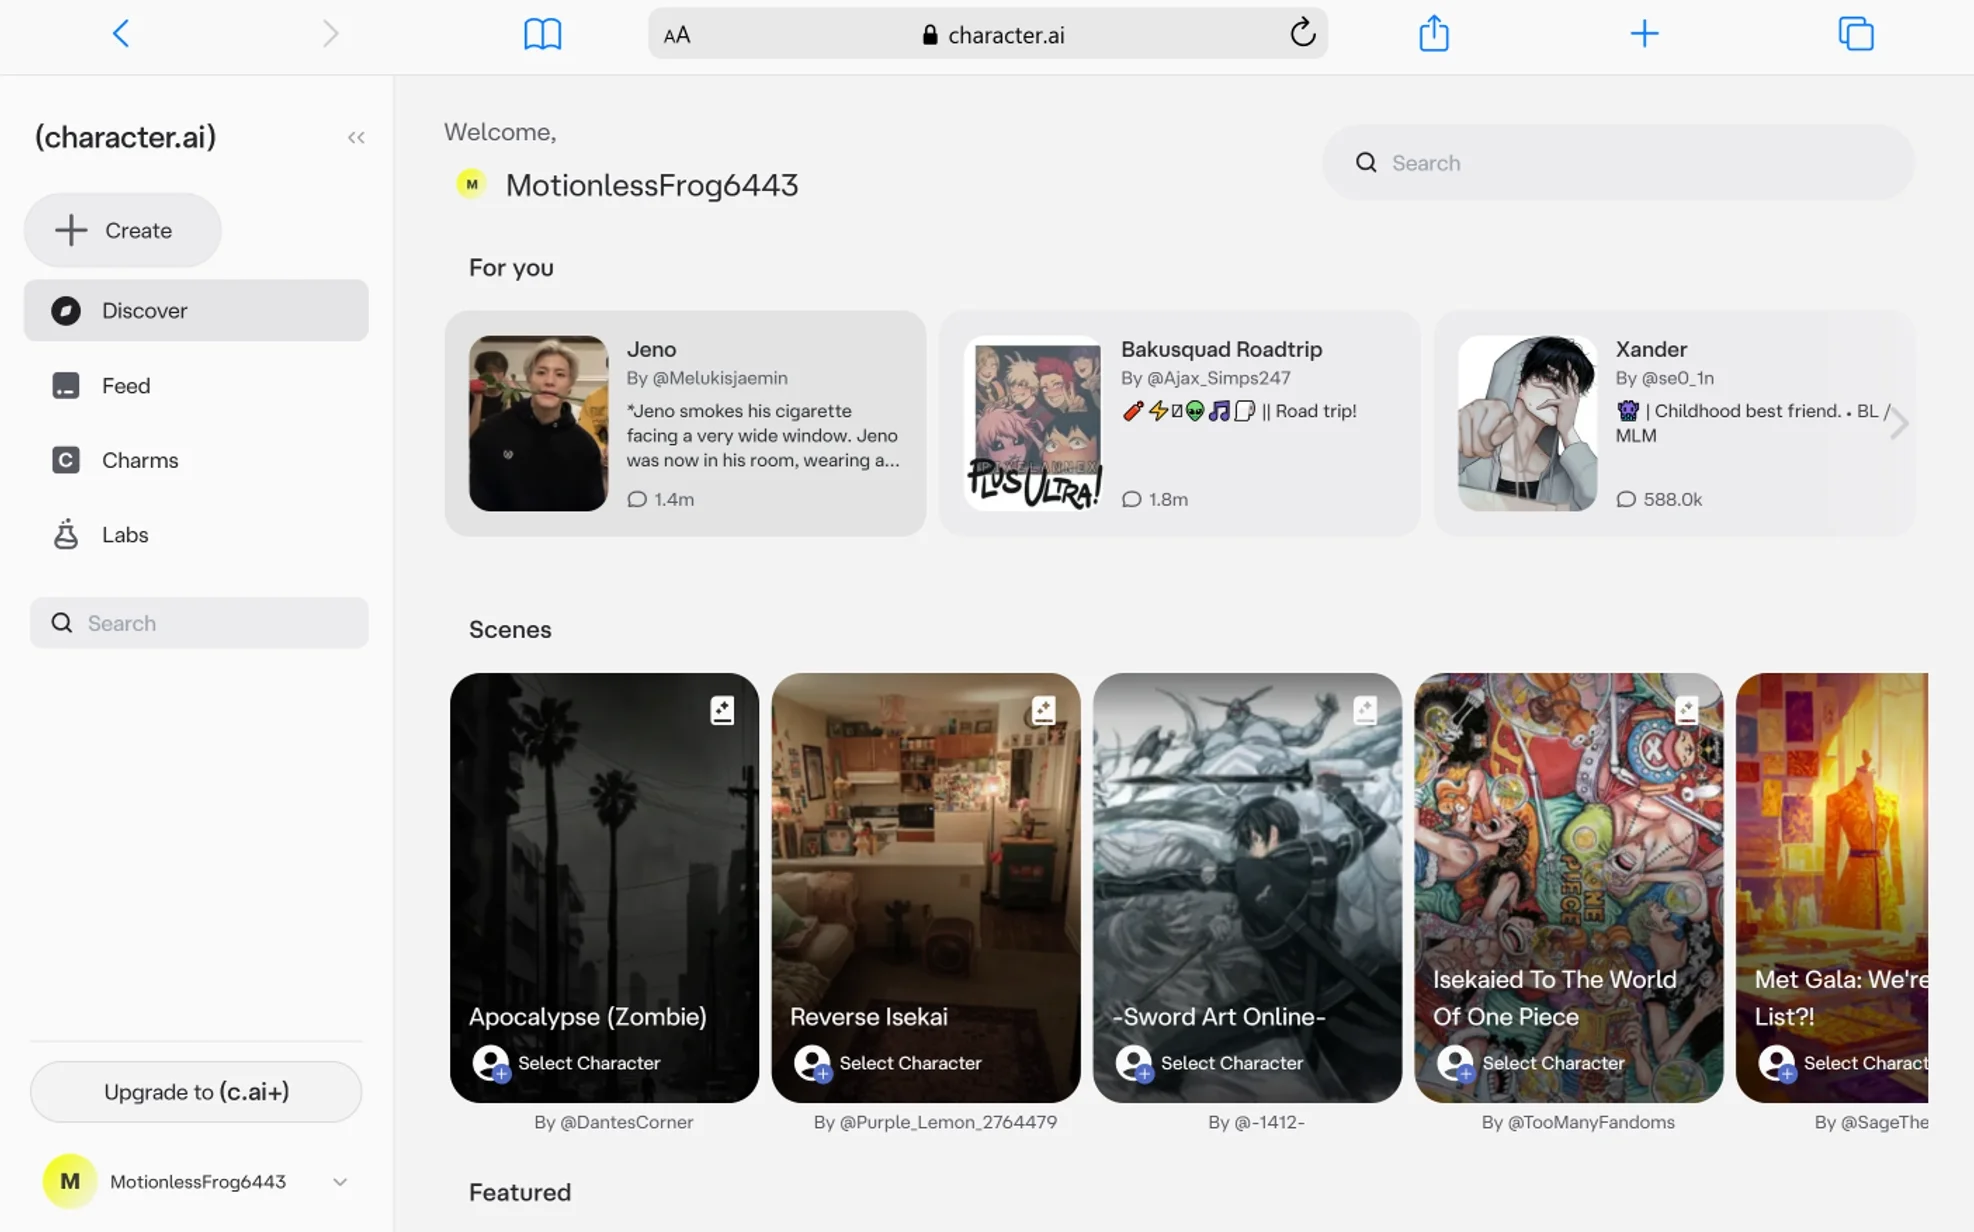
Task: Click the top-right Search box
Action: [1618, 163]
